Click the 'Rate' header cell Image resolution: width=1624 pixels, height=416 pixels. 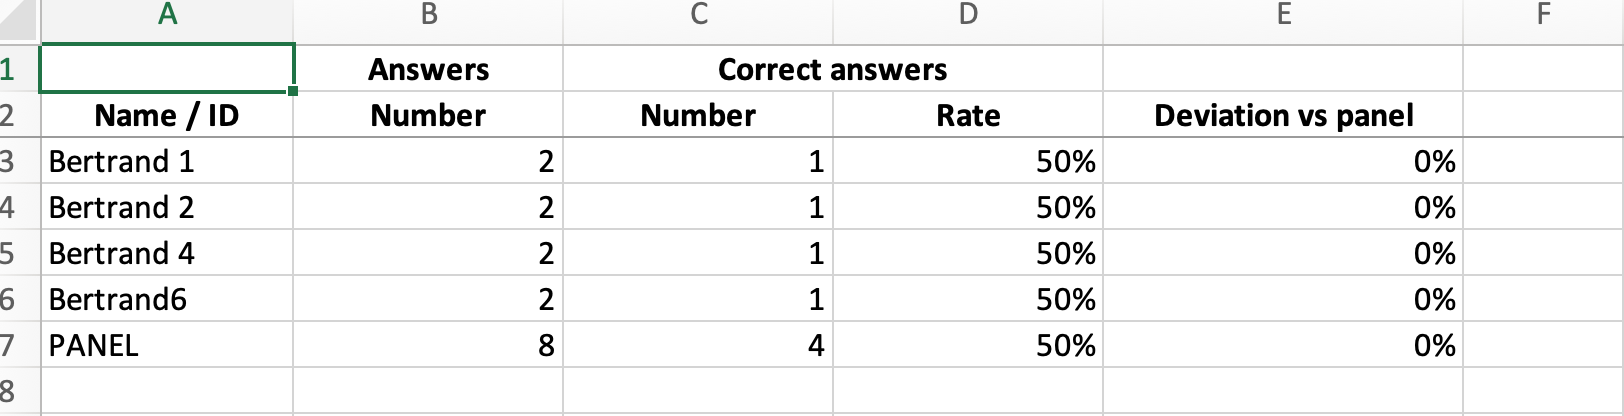[x=968, y=115]
